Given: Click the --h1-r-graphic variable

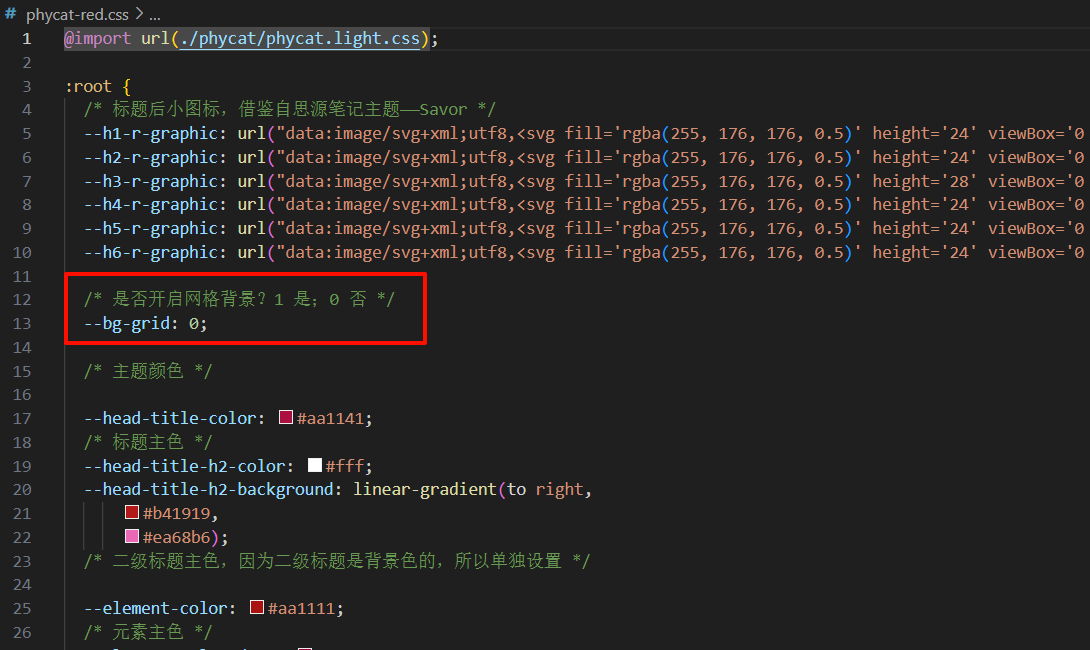Looking at the screenshot, I should tap(151, 133).
